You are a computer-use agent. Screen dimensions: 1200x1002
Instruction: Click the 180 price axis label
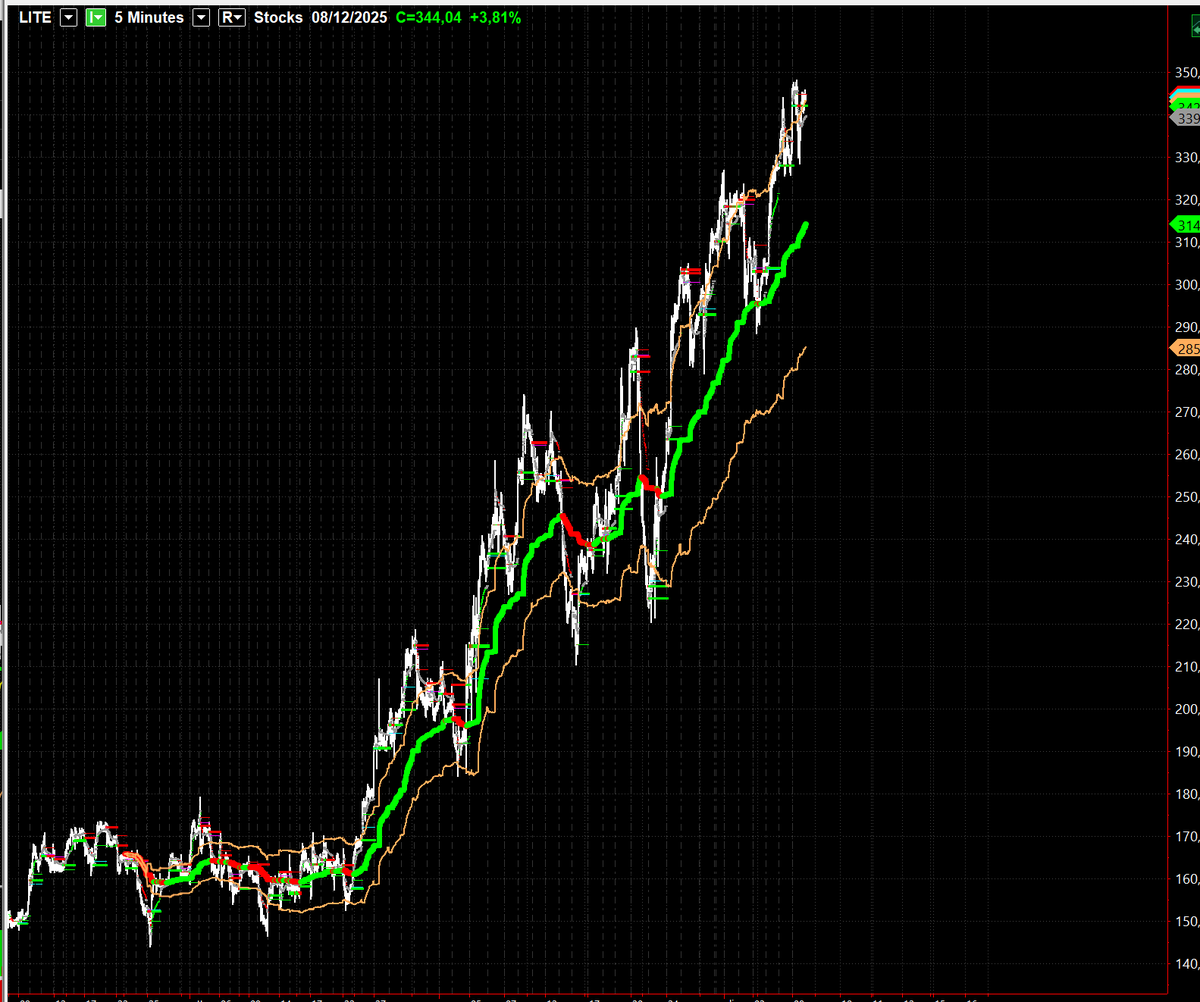pos(1187,794)
